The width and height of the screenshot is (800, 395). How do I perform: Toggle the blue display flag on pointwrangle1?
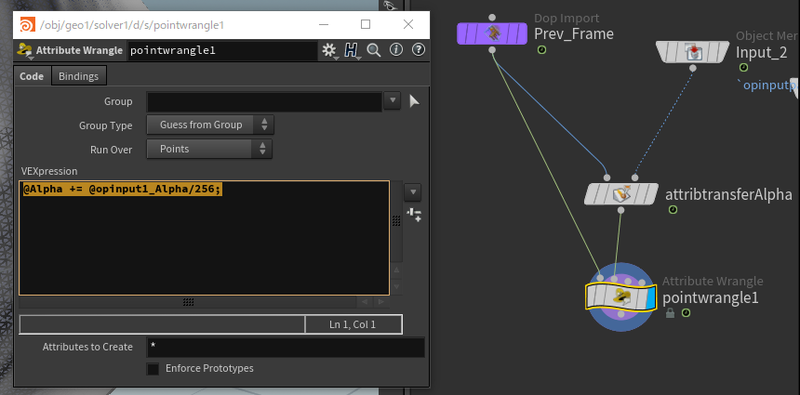[x=650, y=297]
